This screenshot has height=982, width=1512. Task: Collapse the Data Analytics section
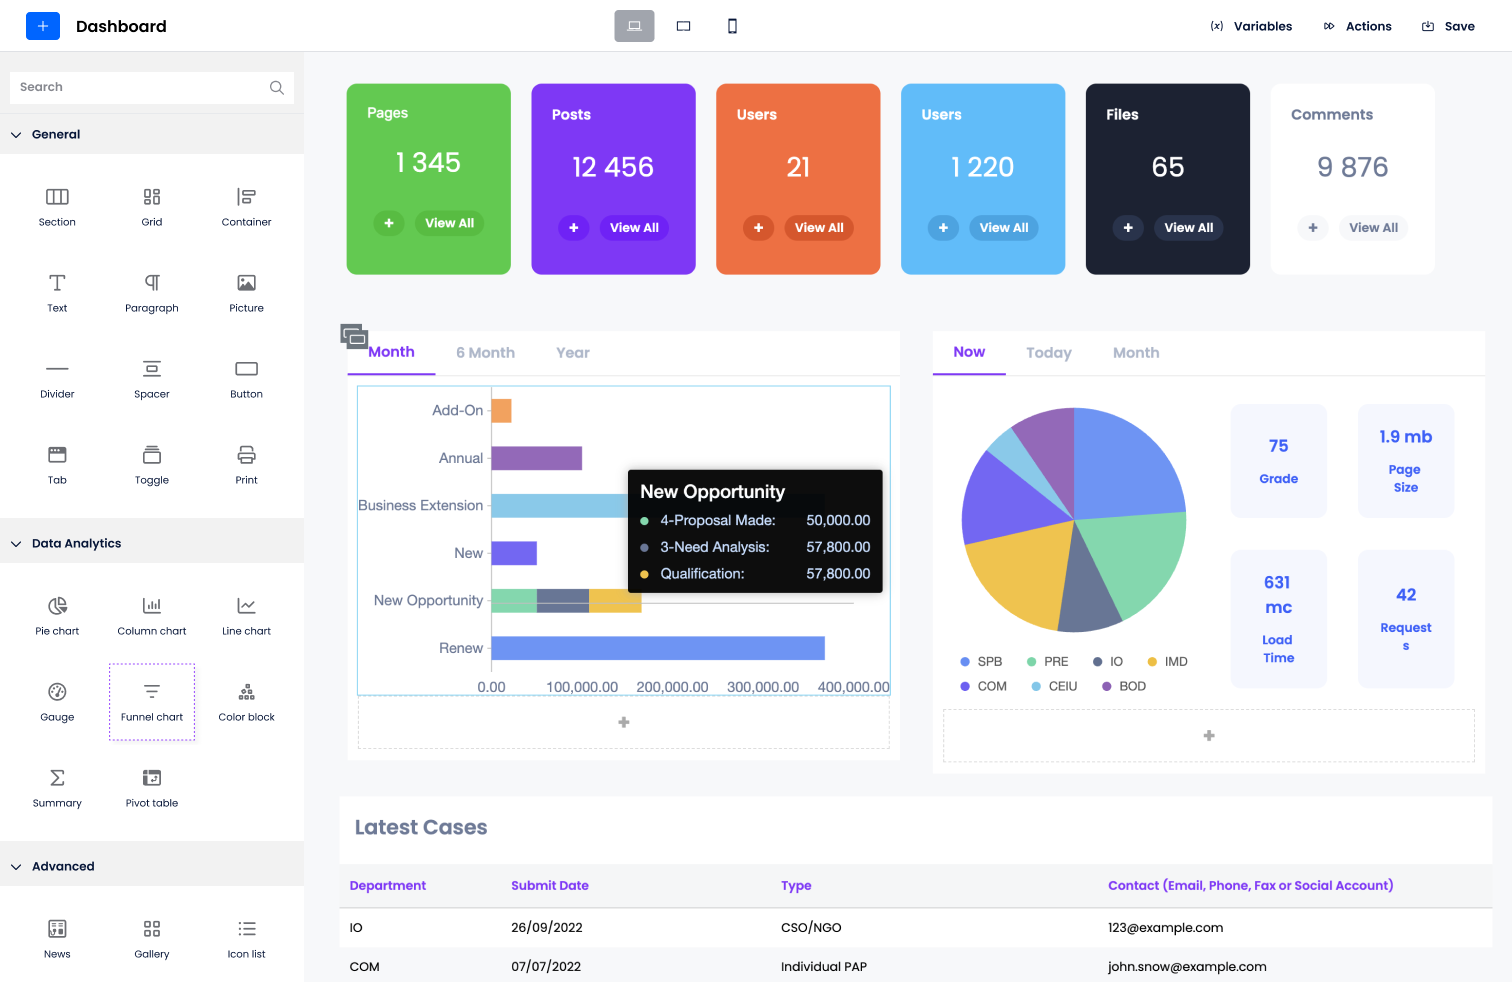pyautogui.click(x=16, y=544)
